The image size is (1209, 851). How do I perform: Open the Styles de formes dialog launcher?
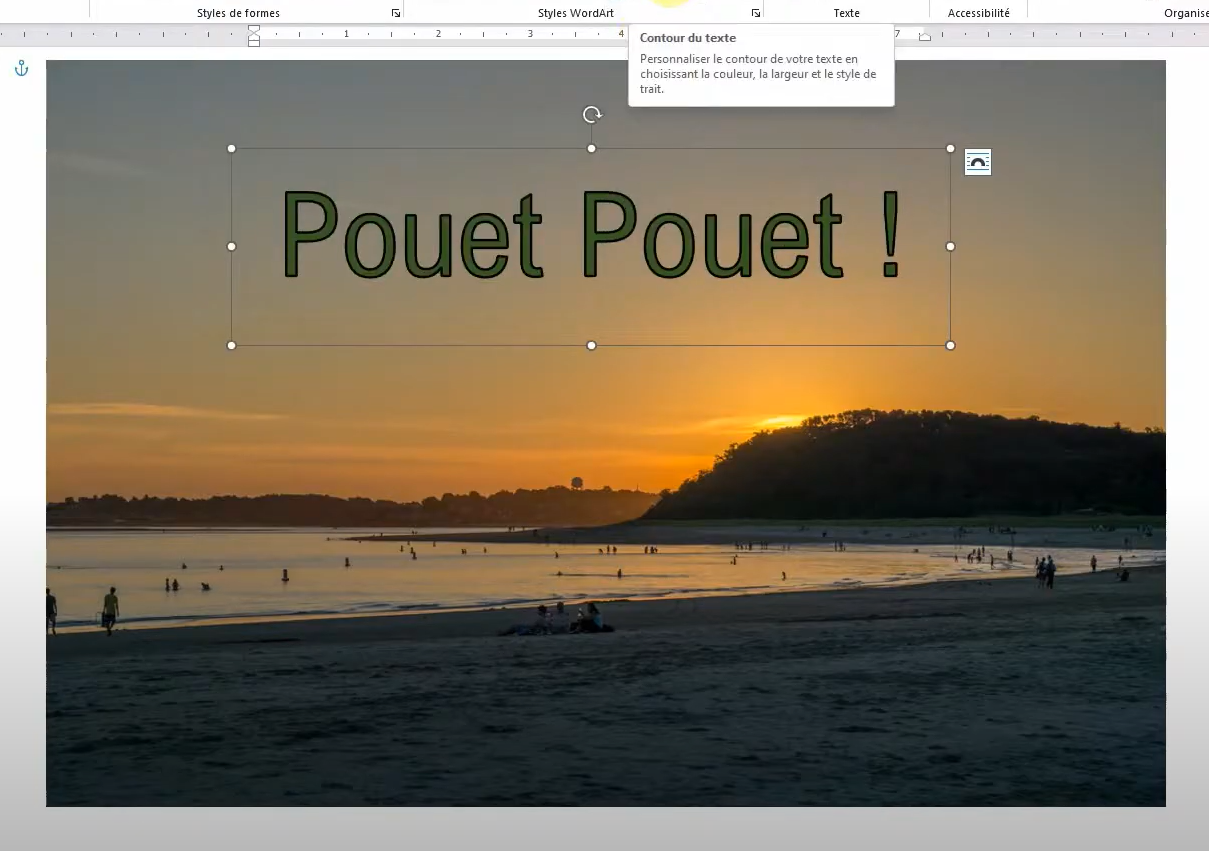pos(396,13)
